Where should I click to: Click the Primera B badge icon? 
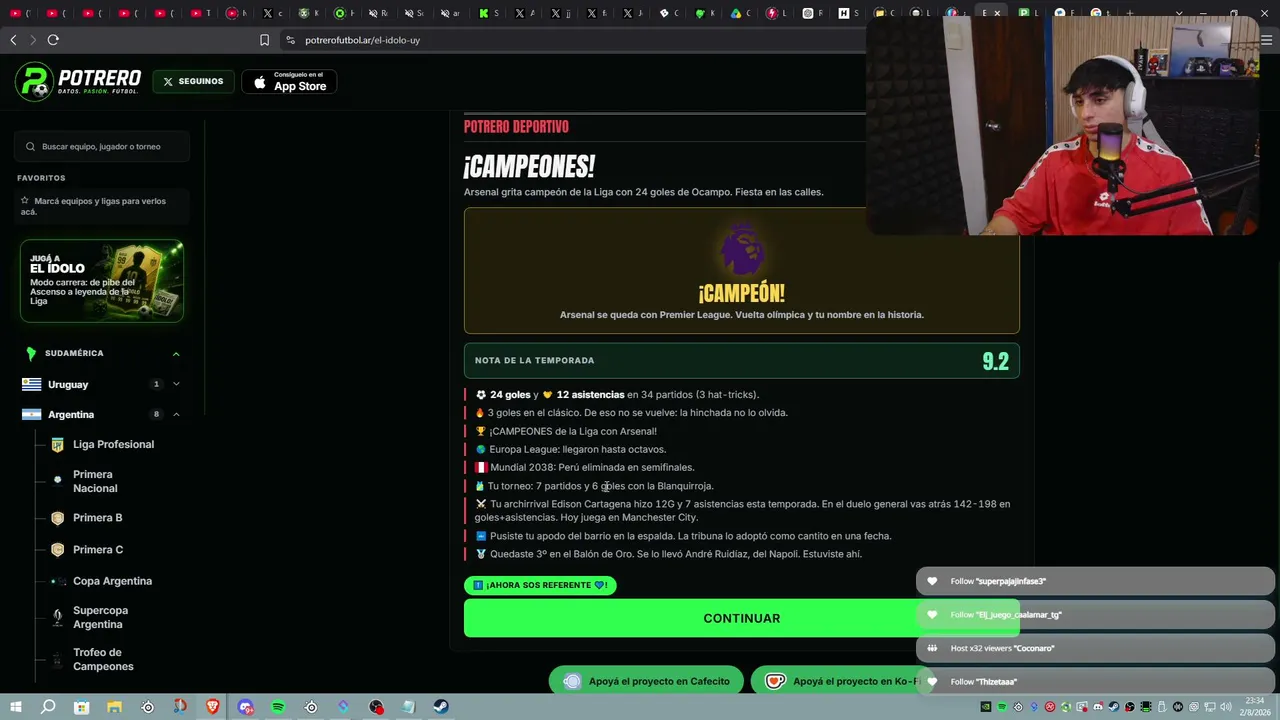point(57,518)
